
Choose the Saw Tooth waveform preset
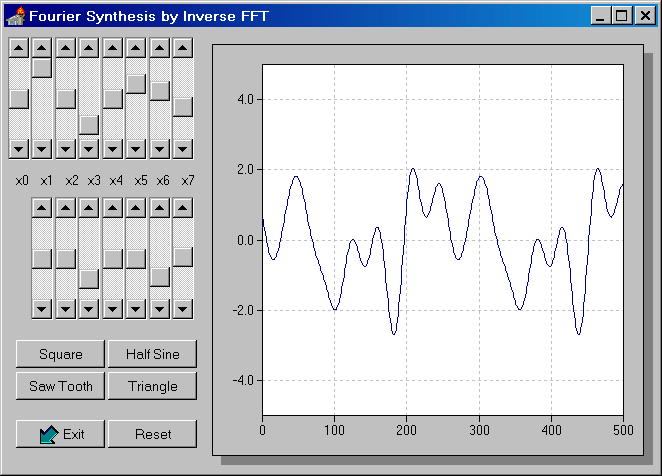tap(61, 386)
